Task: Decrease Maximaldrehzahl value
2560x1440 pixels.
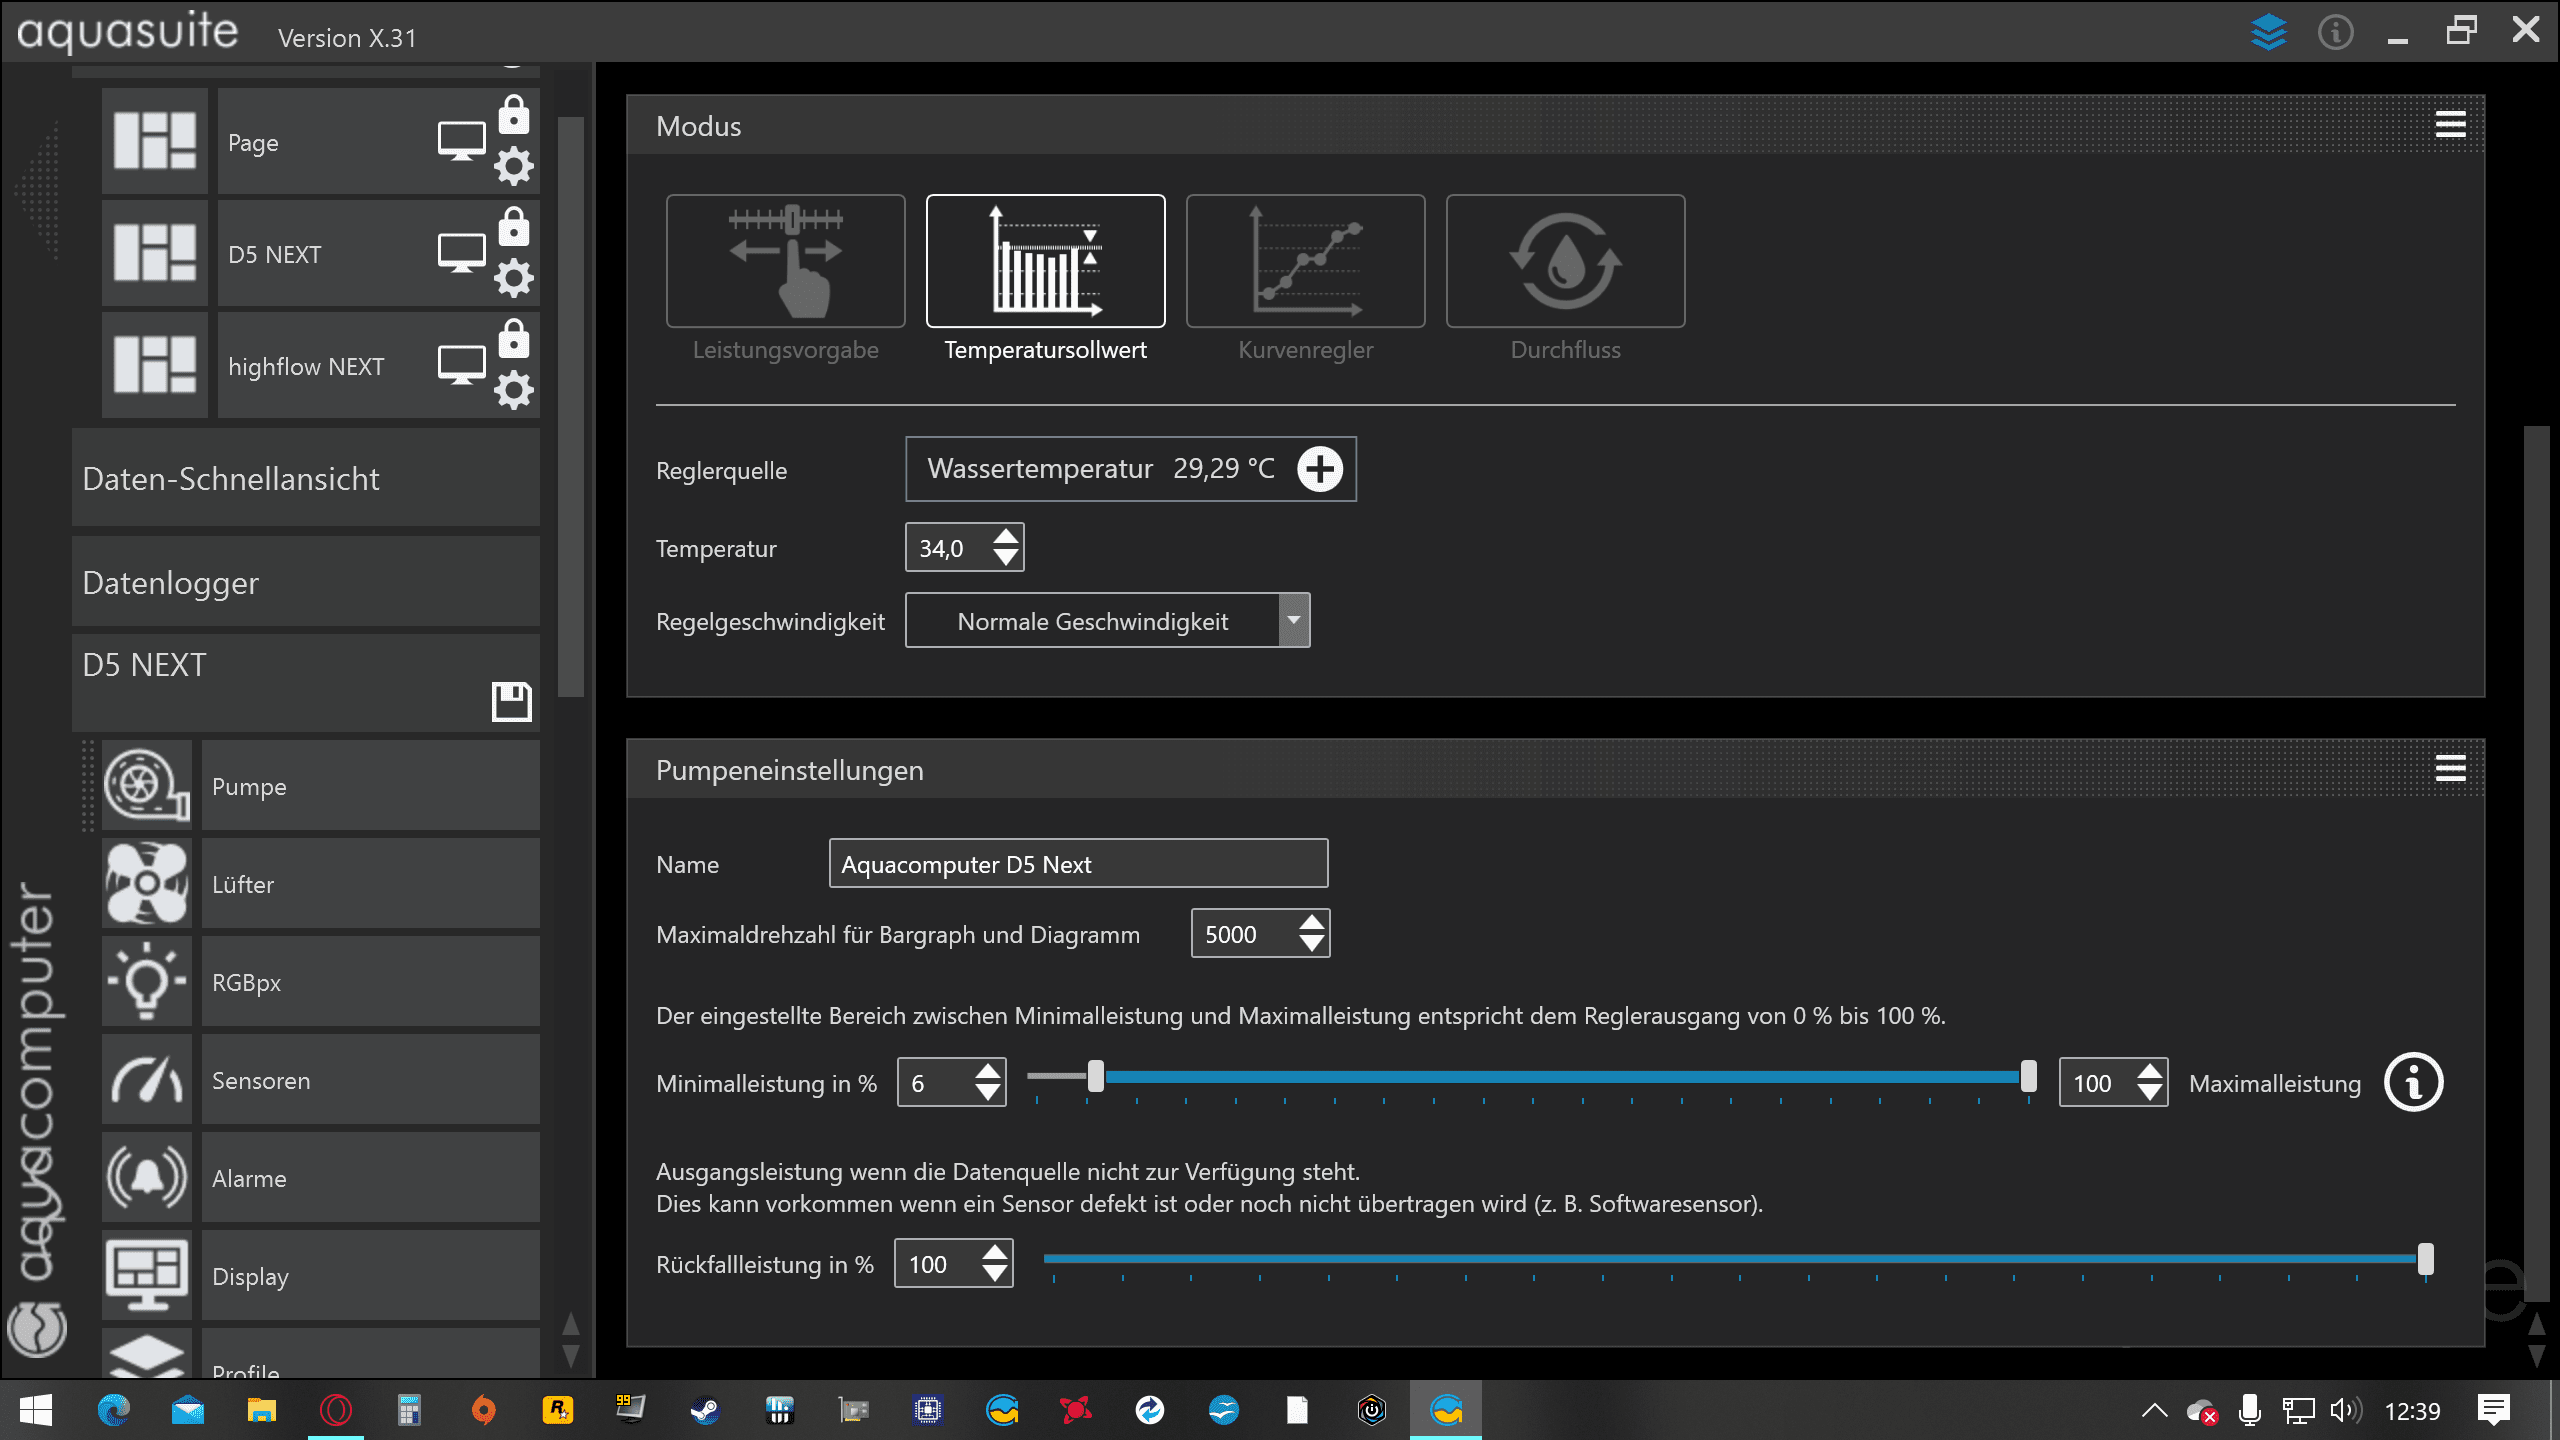Action: tap(1312, 944)
